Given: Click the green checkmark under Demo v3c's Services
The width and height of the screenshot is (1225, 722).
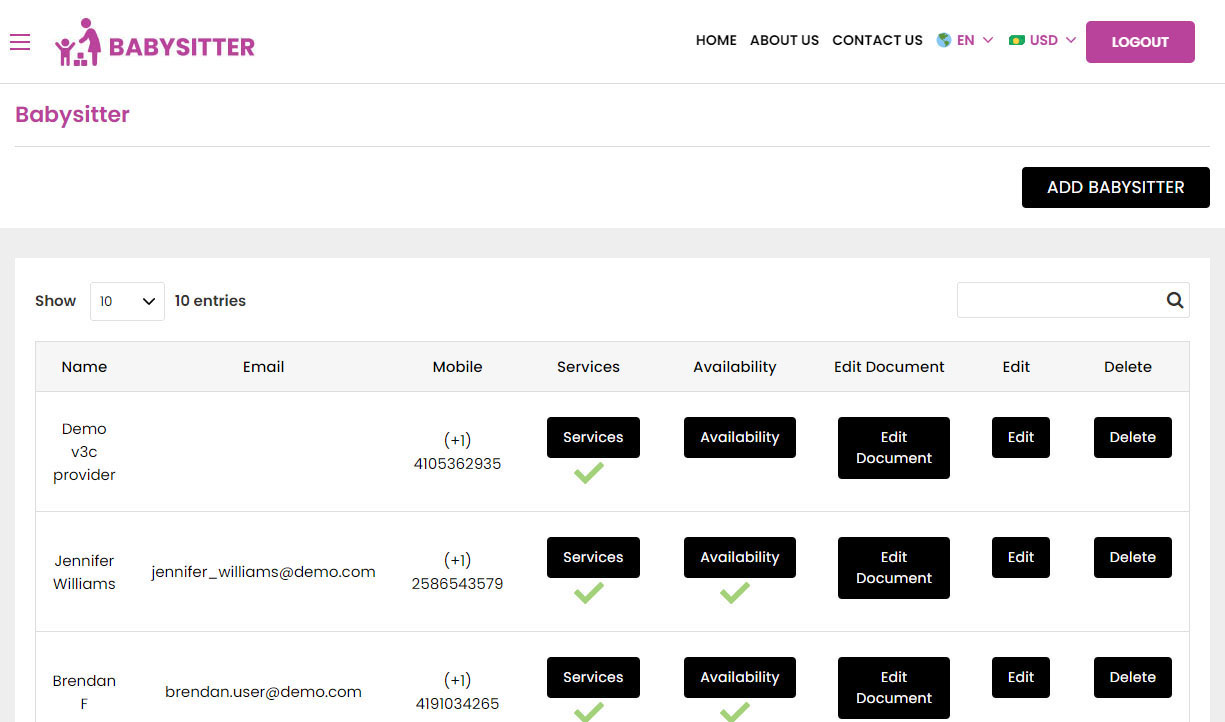Looking at the screenshot, I should tap(590, 474).
